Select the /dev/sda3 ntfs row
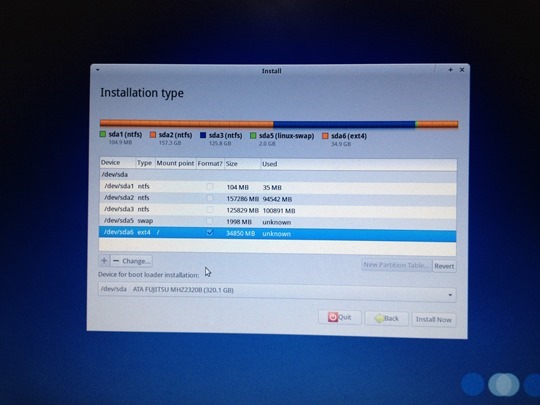540x405 pixels. click(278, 210)
